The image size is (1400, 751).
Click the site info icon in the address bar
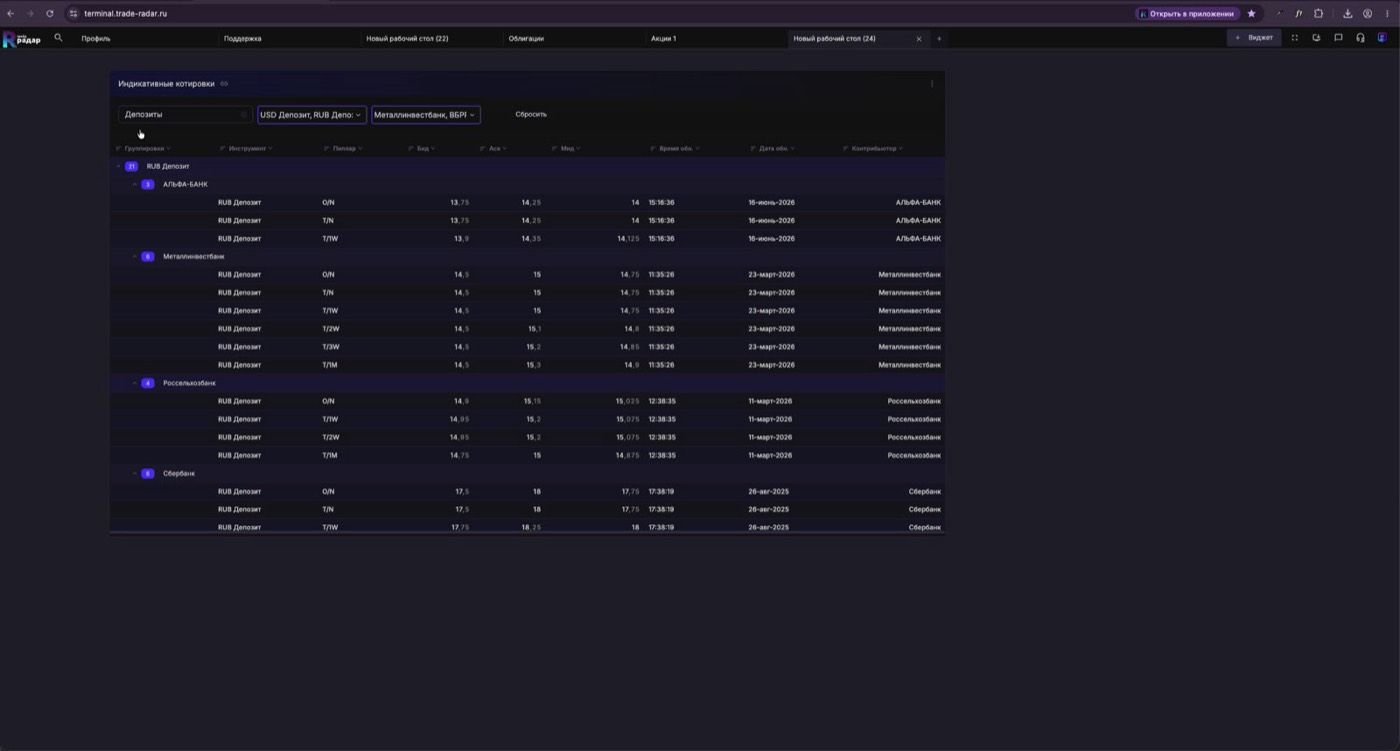click(73, 14)
